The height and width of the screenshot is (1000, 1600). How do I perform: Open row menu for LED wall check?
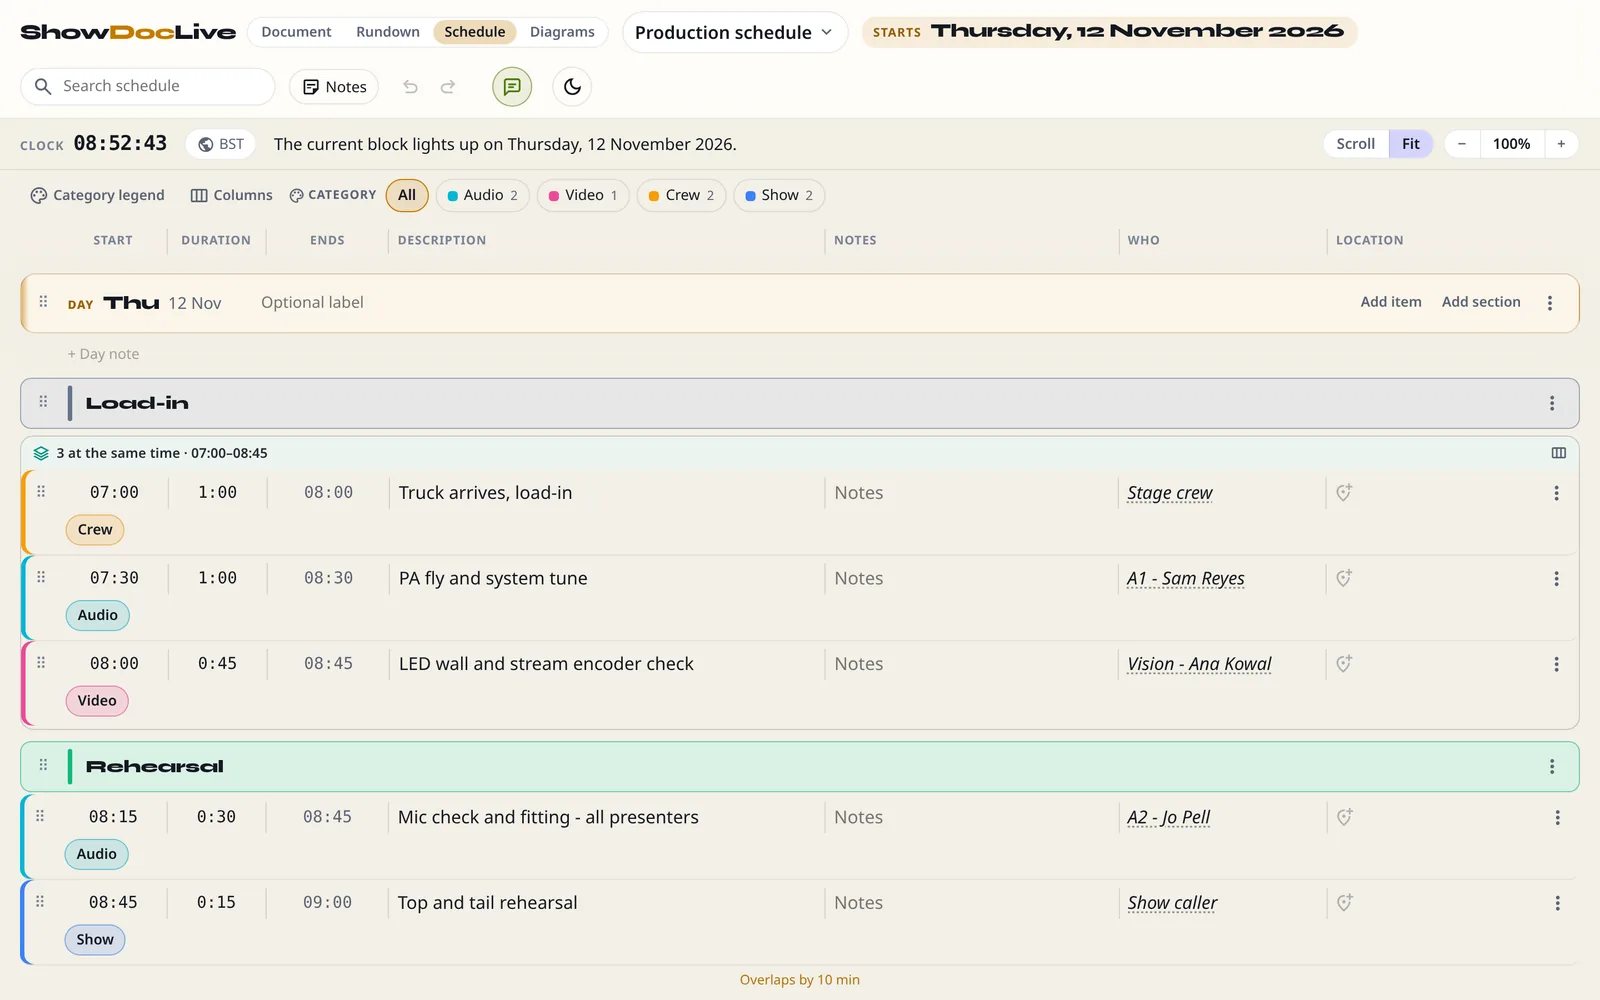[x=1556, y=664]
